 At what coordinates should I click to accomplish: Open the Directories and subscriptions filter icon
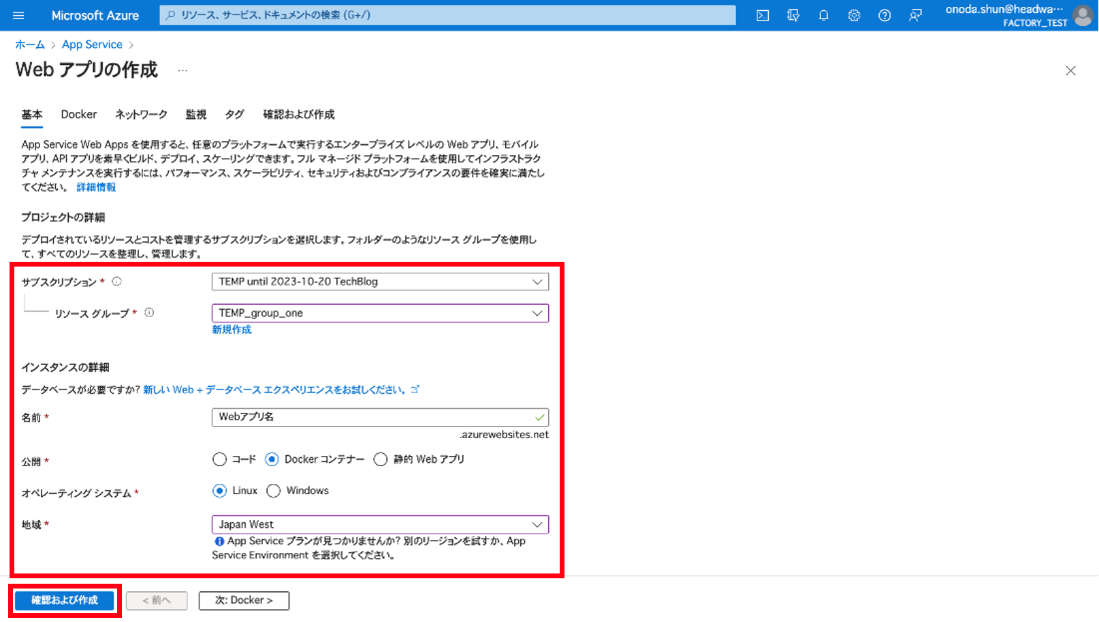(793, 15)
